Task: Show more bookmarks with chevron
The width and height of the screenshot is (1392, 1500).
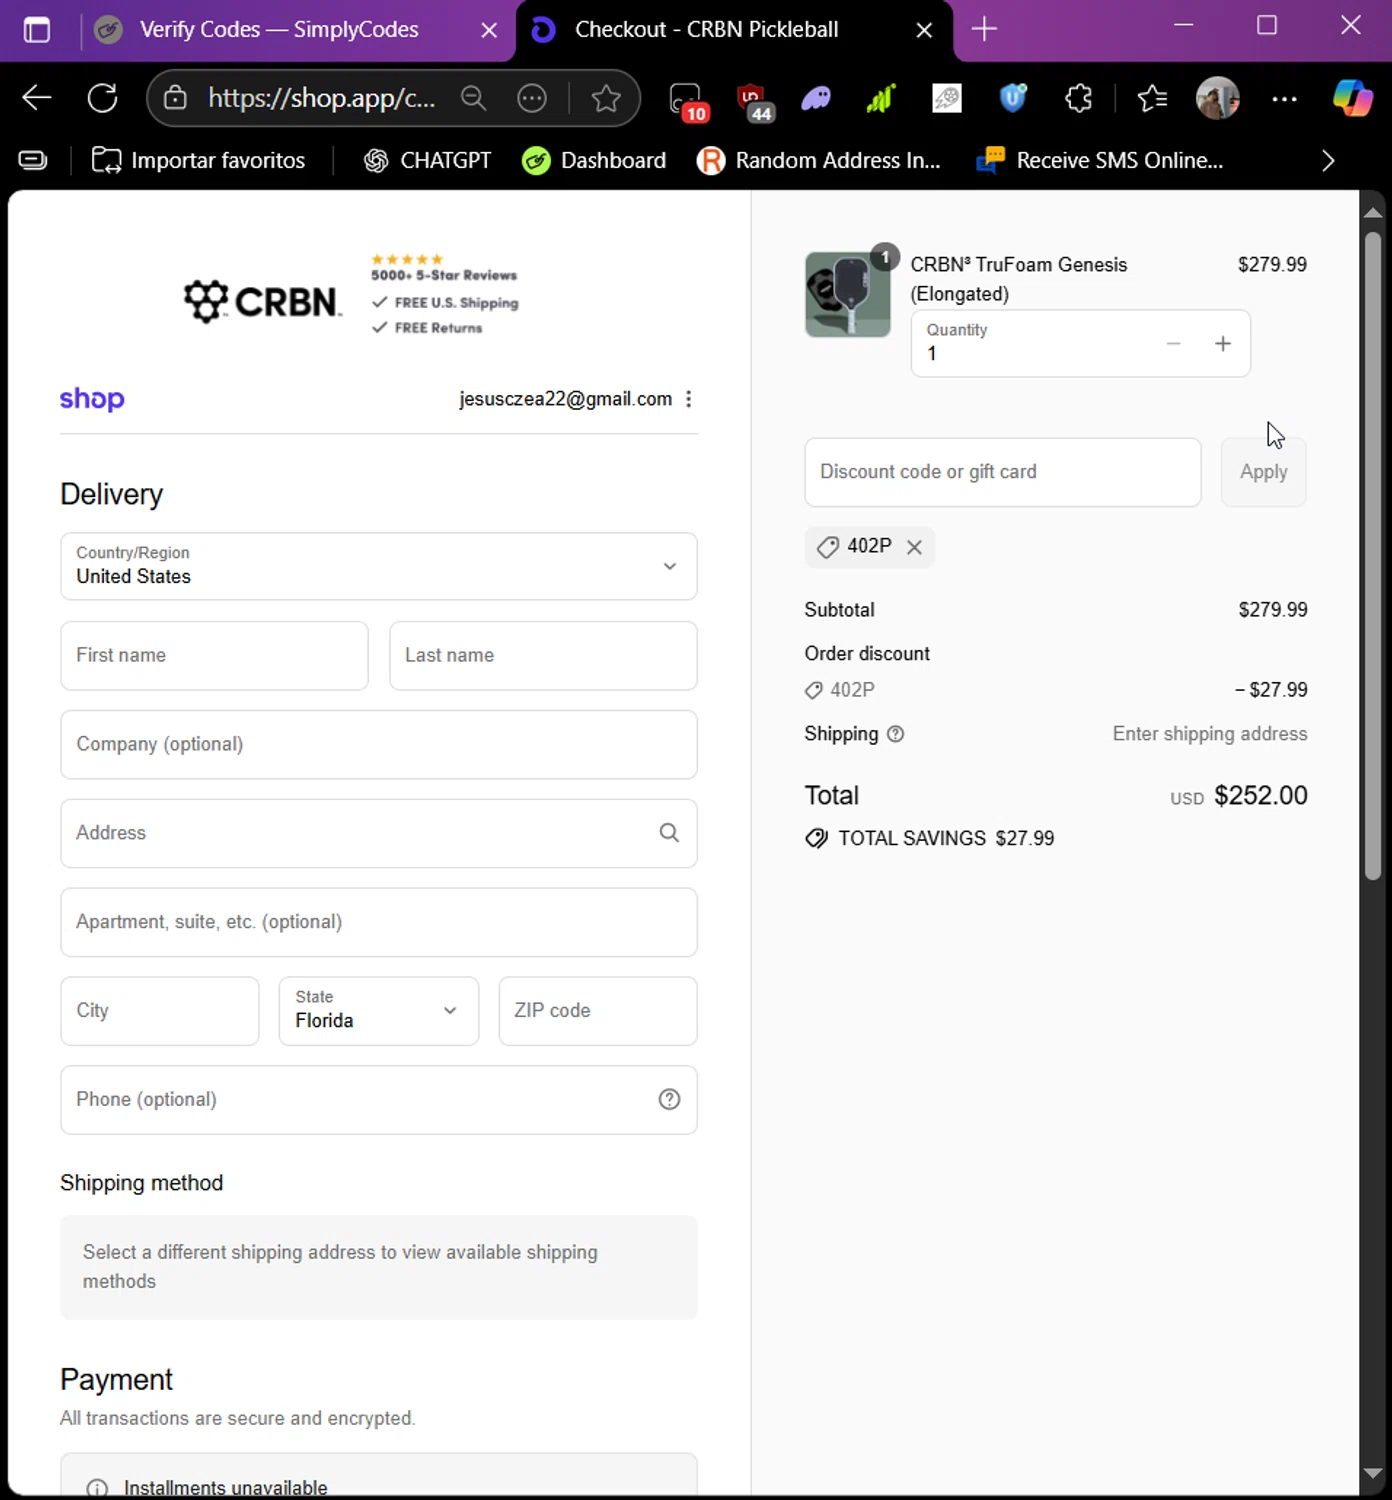Action: tap(1327, 161)
